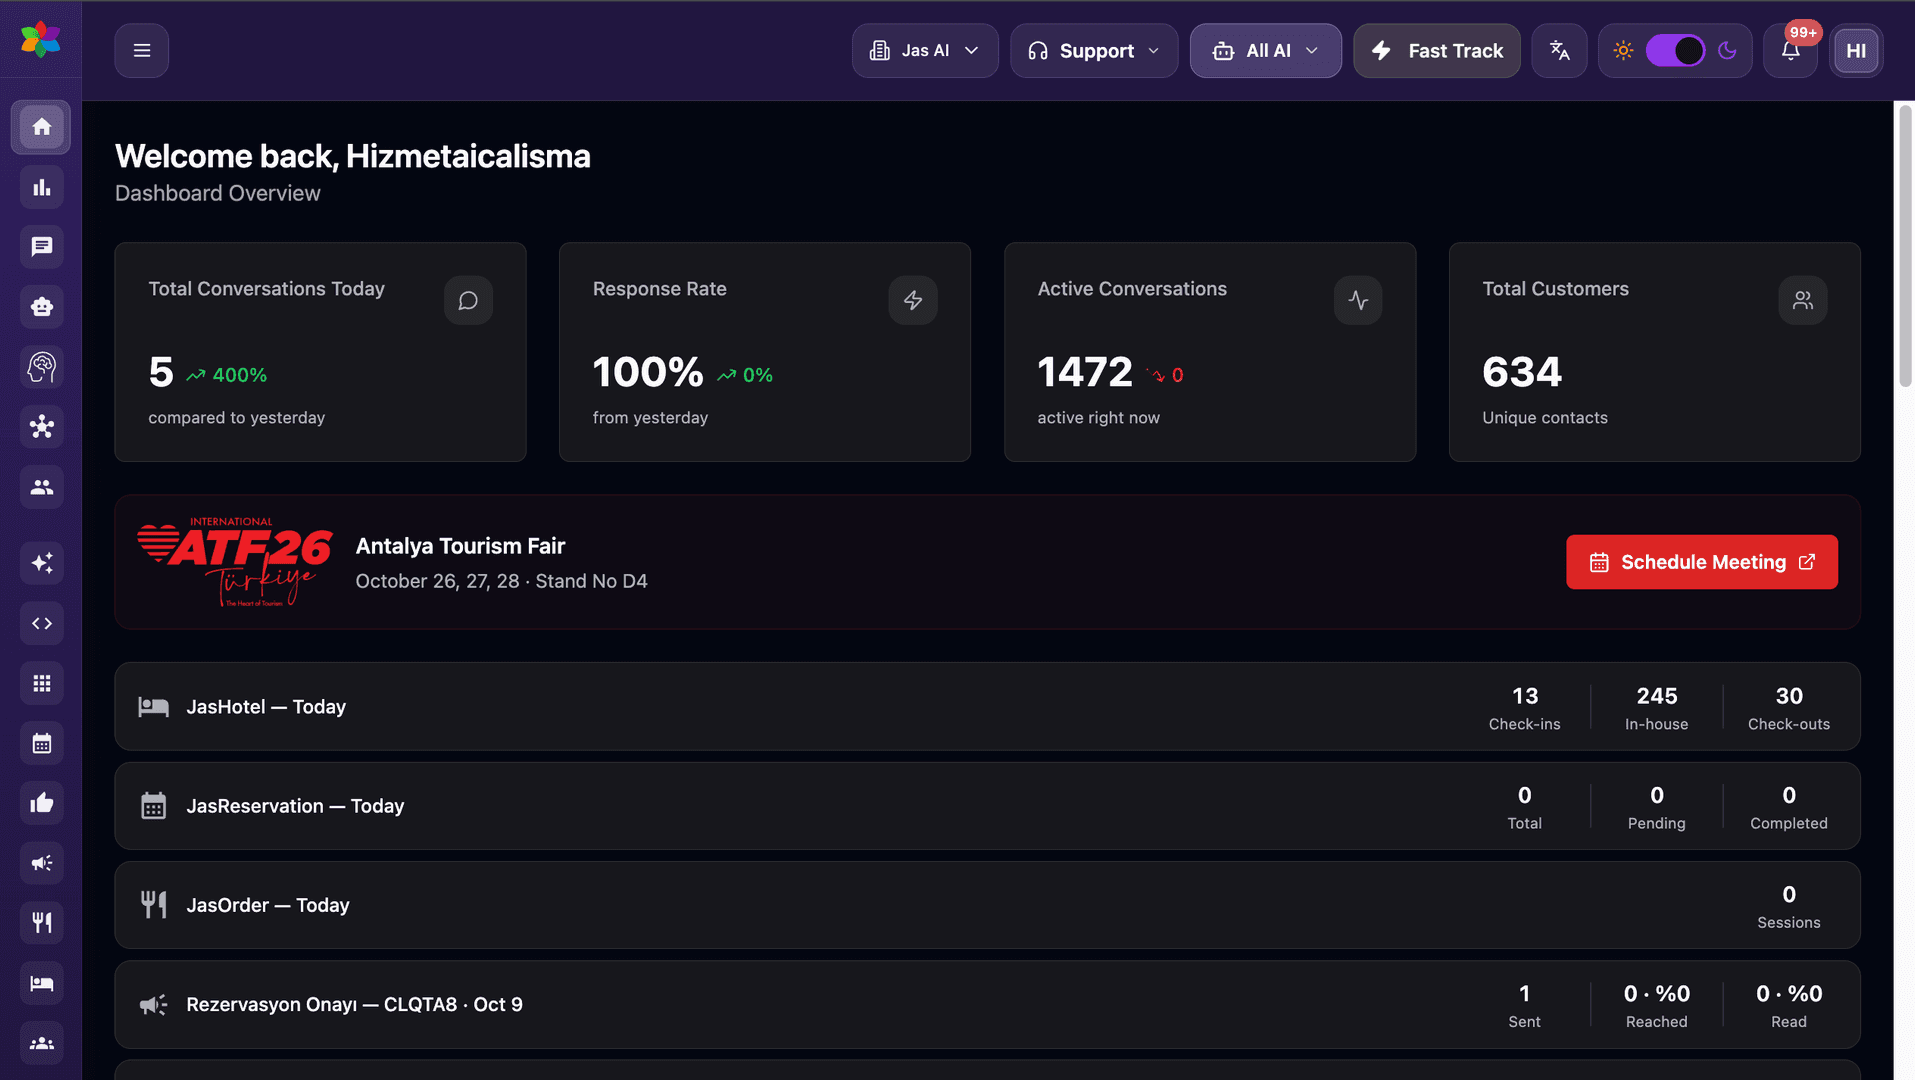The height and width of the screenshot is (1080, 1915).
Task: Click the Response Rate lightning icon
Action: tap(913, 300)
